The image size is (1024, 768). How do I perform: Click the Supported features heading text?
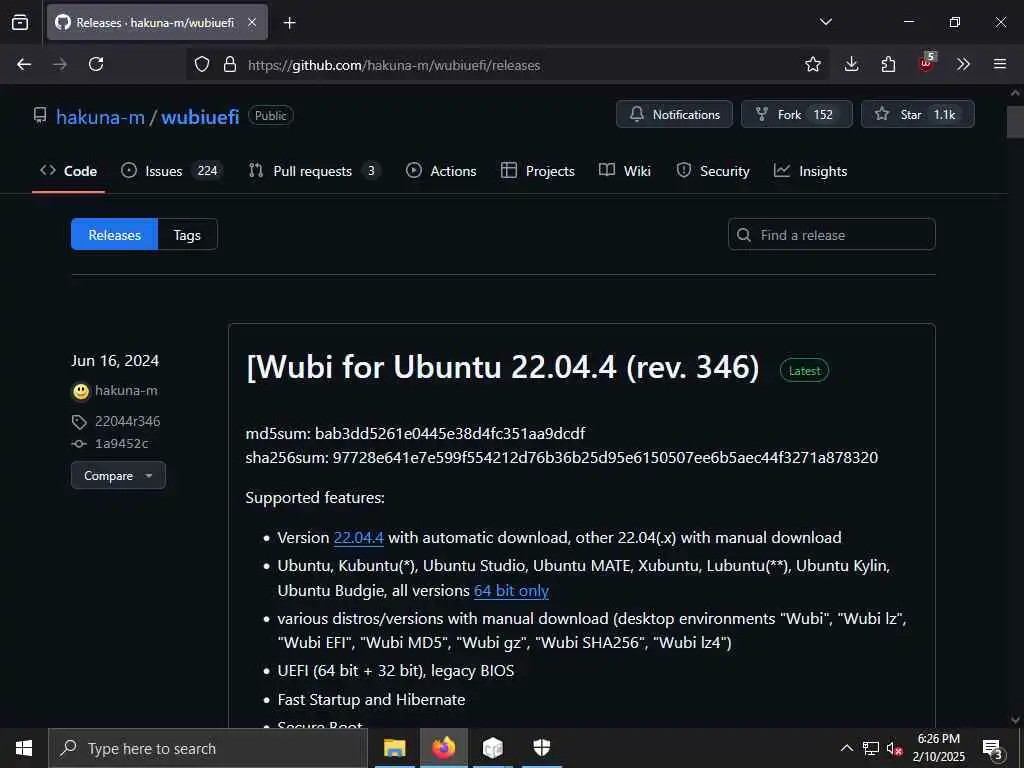coord(315,498)
